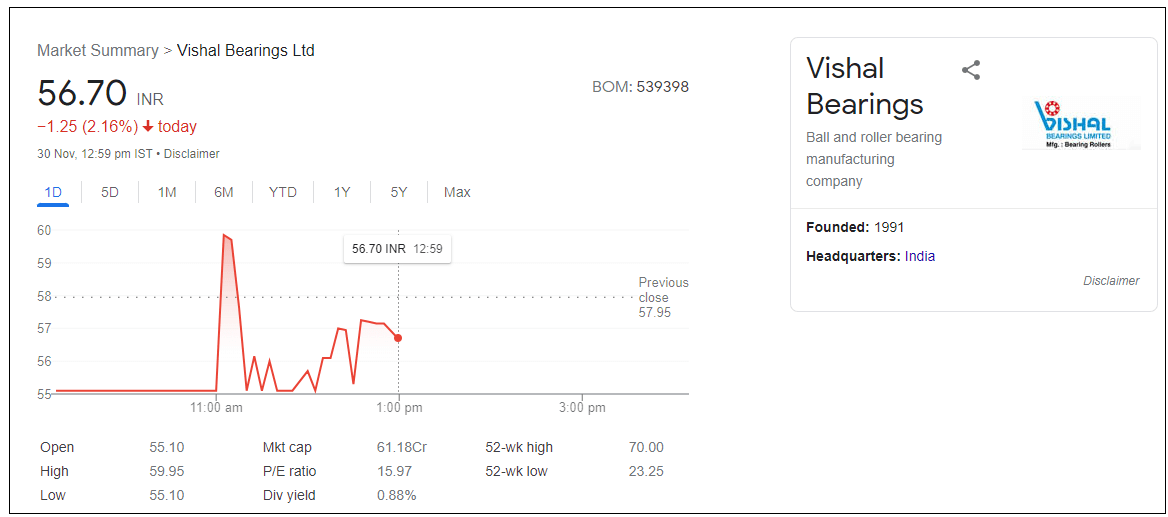Click the Disclaimer link in the company card

coord(1111,281)
